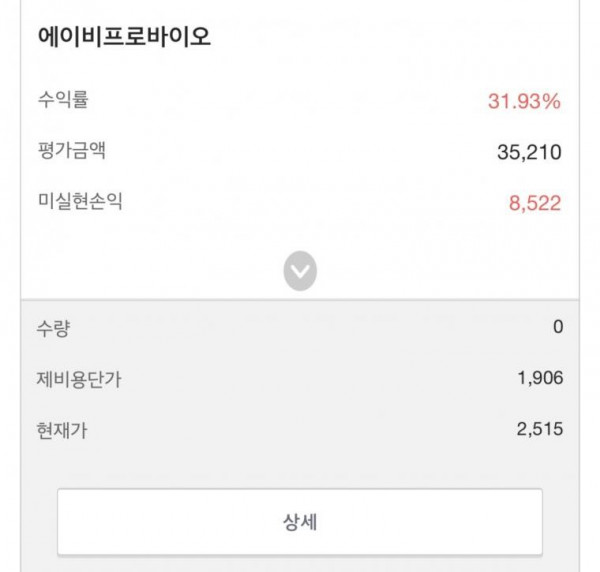Click the 현재가 row in the gray details section
The width and height of the screenshot is (600, 572).
pos(300,430)
